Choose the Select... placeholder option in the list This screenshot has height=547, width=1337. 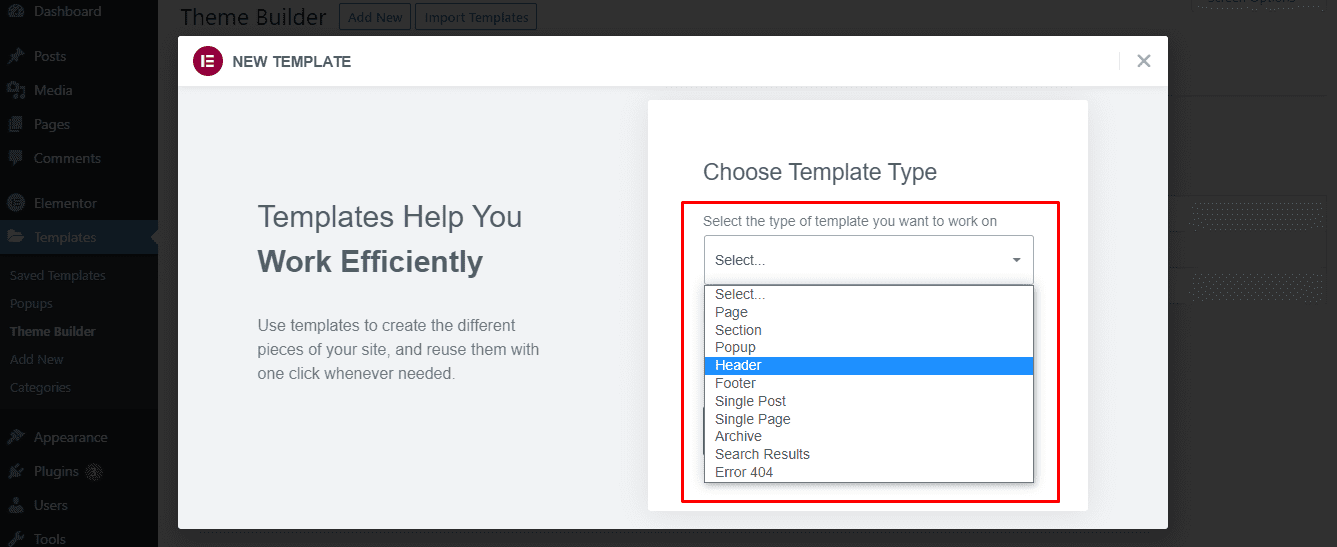(x=868, y=295)
